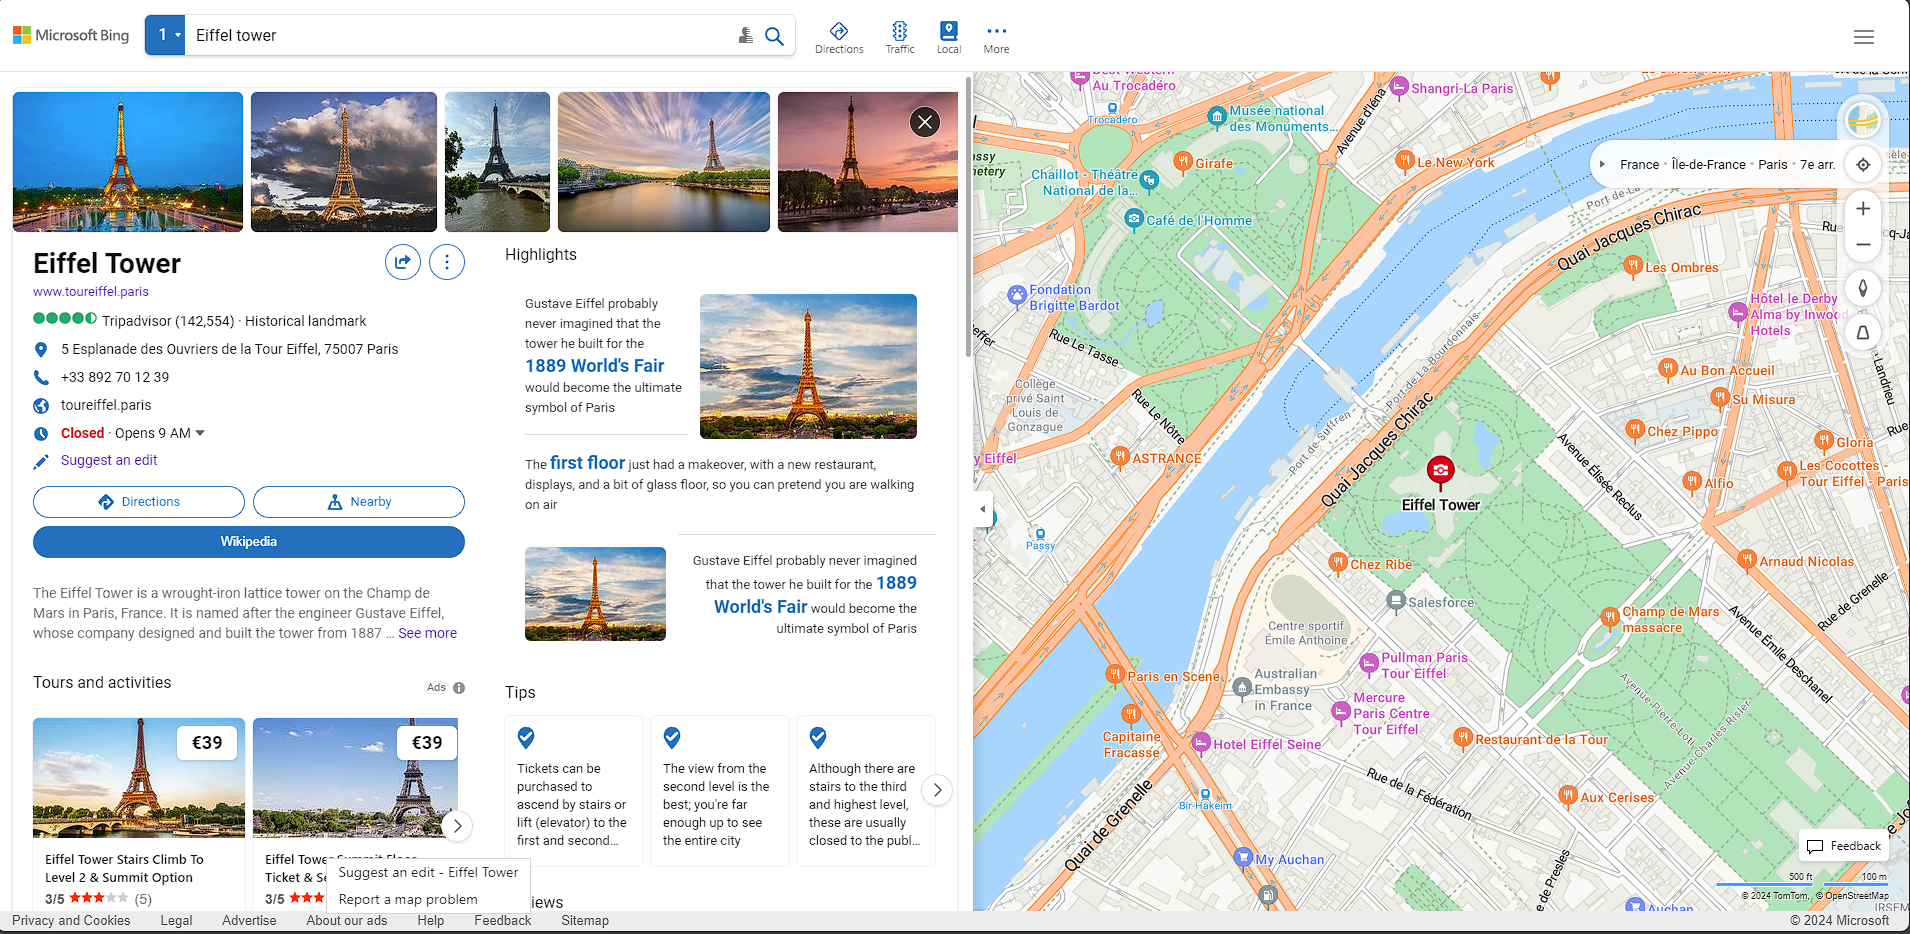The width and height of the screenshot is (1910, 934).
Task: Click the Directions icon in top toolbar
Action: point(838,37)
